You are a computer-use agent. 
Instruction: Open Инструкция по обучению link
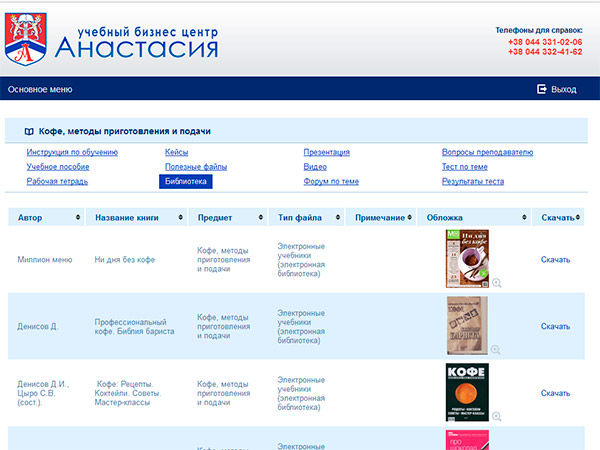point(72,152)
